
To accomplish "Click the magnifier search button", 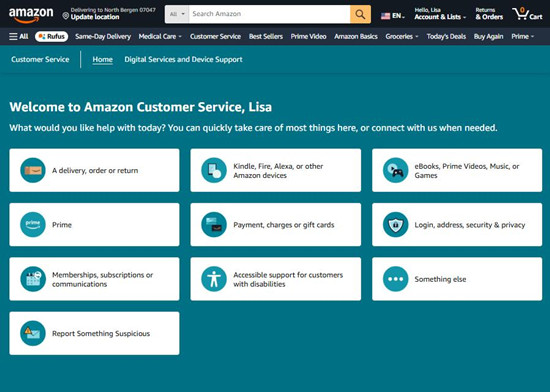I will 360,14.
